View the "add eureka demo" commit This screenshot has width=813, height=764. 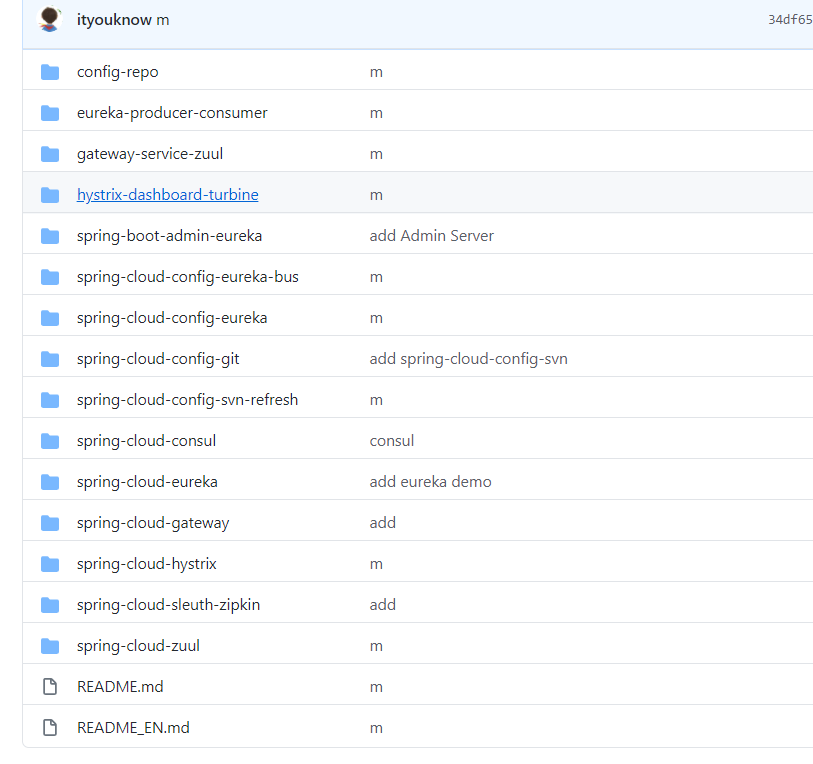pos(430,482)
